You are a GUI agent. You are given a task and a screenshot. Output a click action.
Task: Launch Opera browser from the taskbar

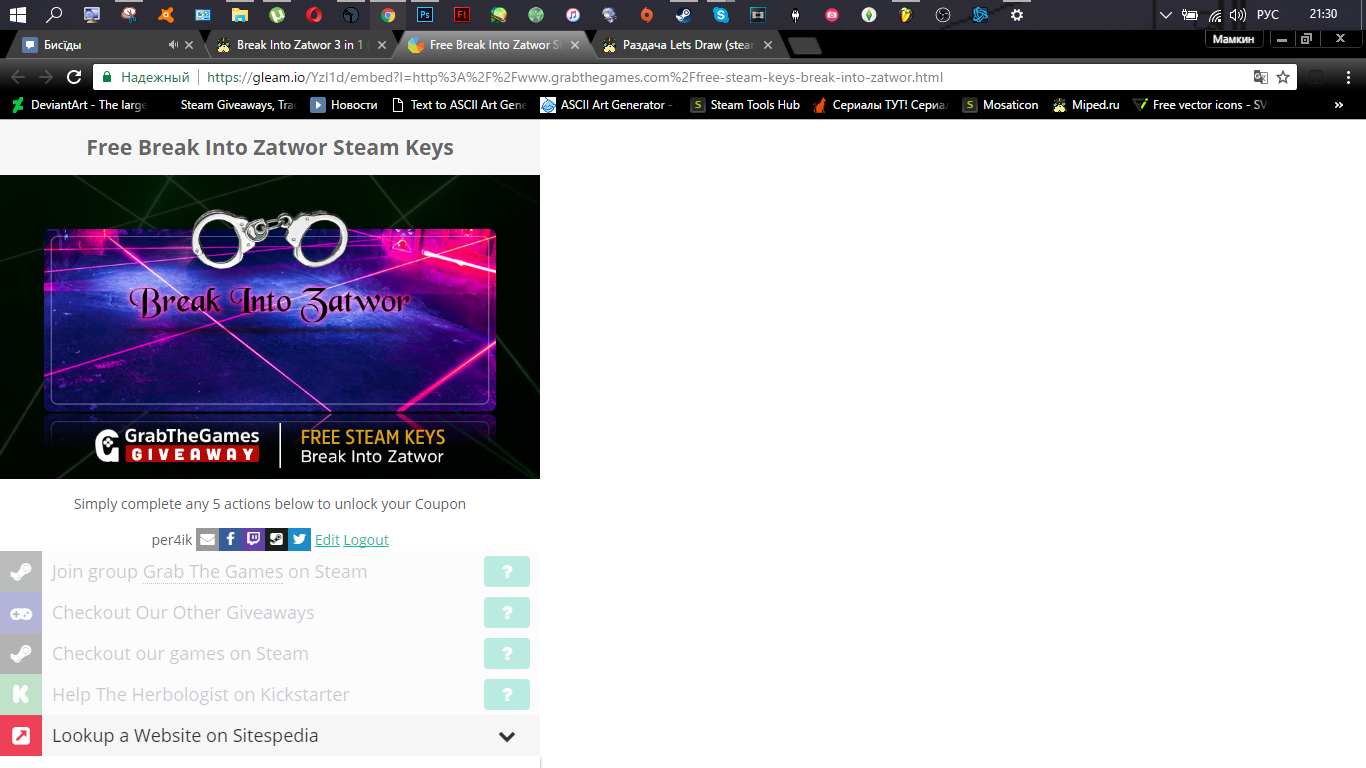[x=314, y=15]
